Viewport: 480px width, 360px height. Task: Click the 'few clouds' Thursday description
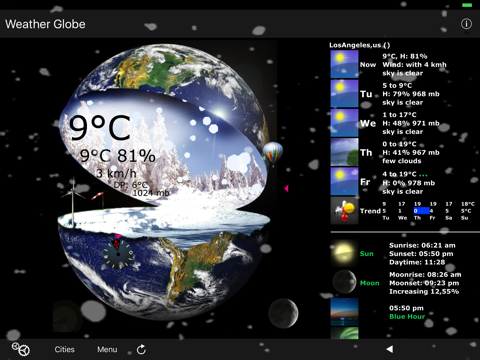tap(402, 161)
